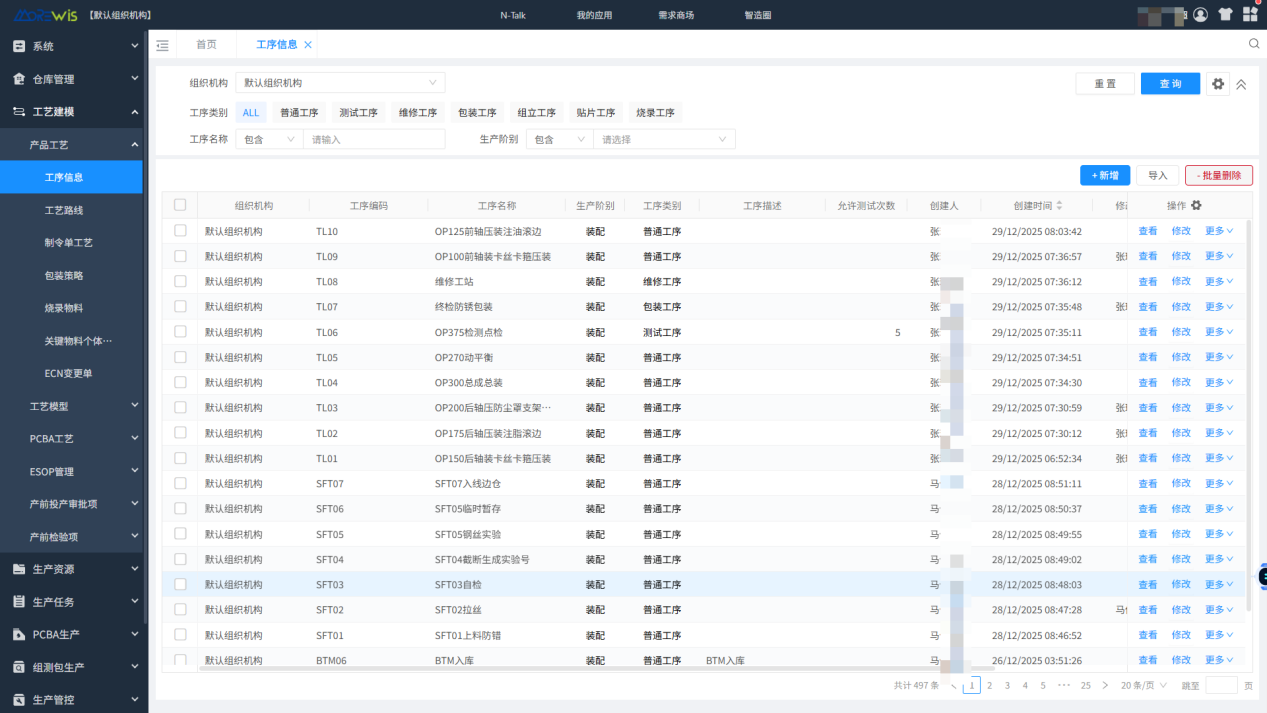Open filter settings gear next to 查询
Screen dimensions: 1267x713
1218,84
